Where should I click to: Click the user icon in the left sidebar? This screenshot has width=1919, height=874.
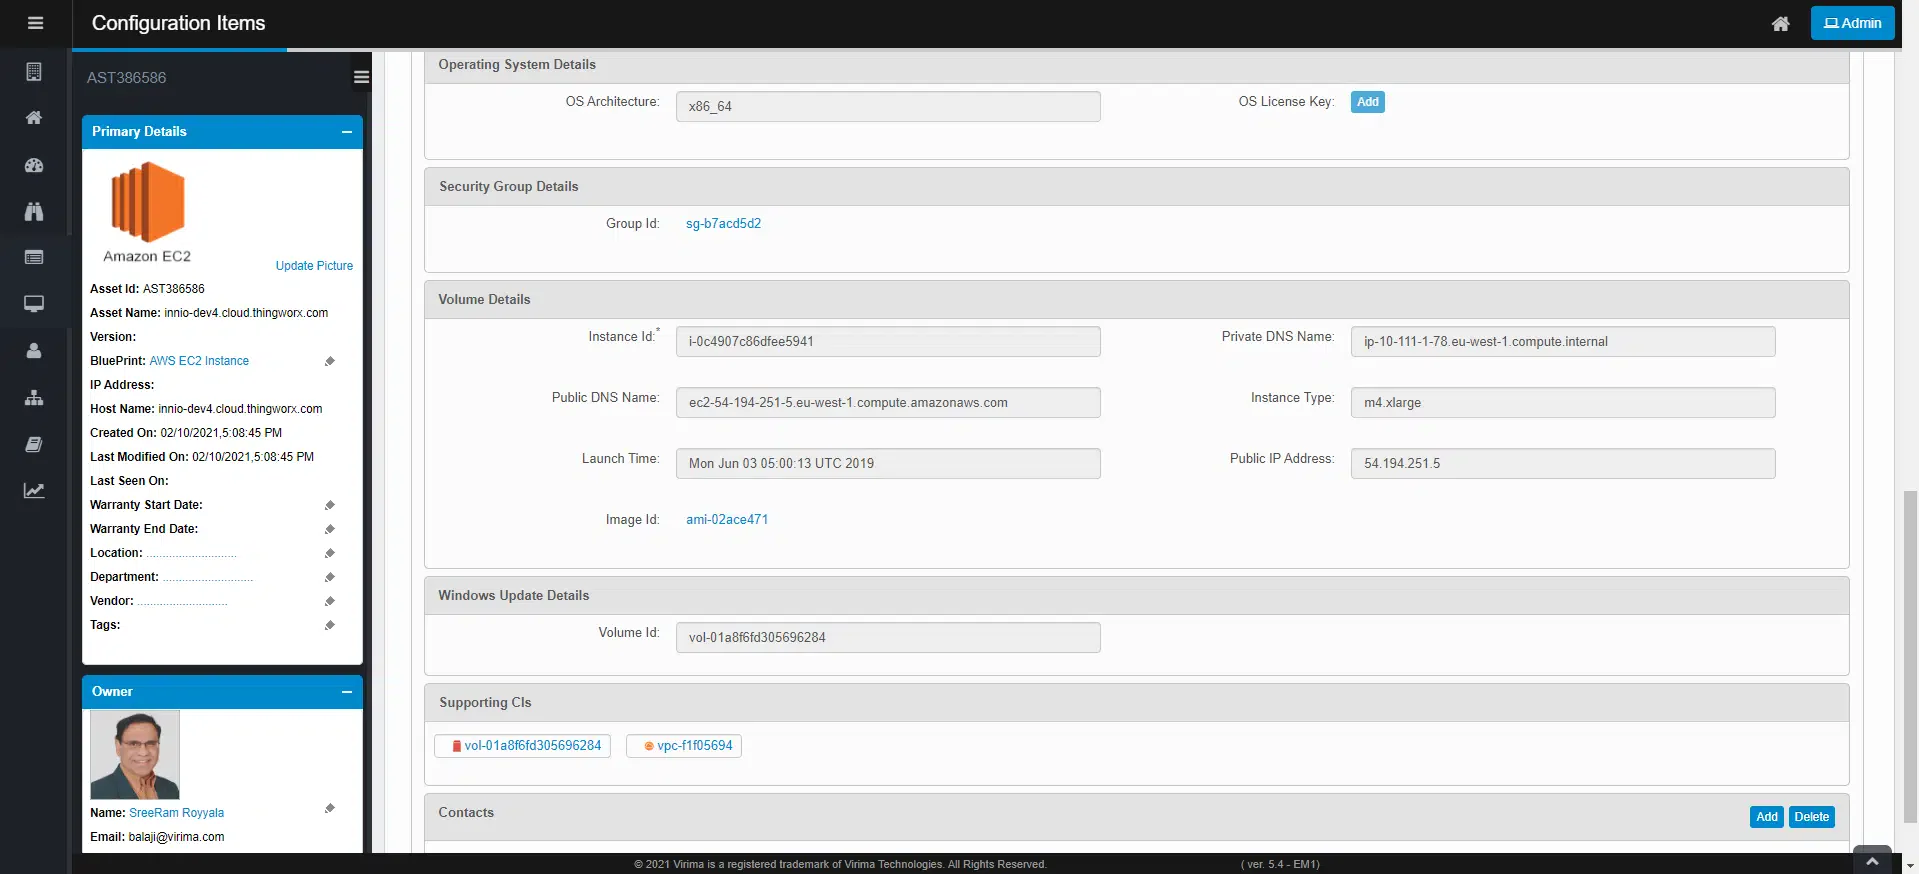coord(34,351)
